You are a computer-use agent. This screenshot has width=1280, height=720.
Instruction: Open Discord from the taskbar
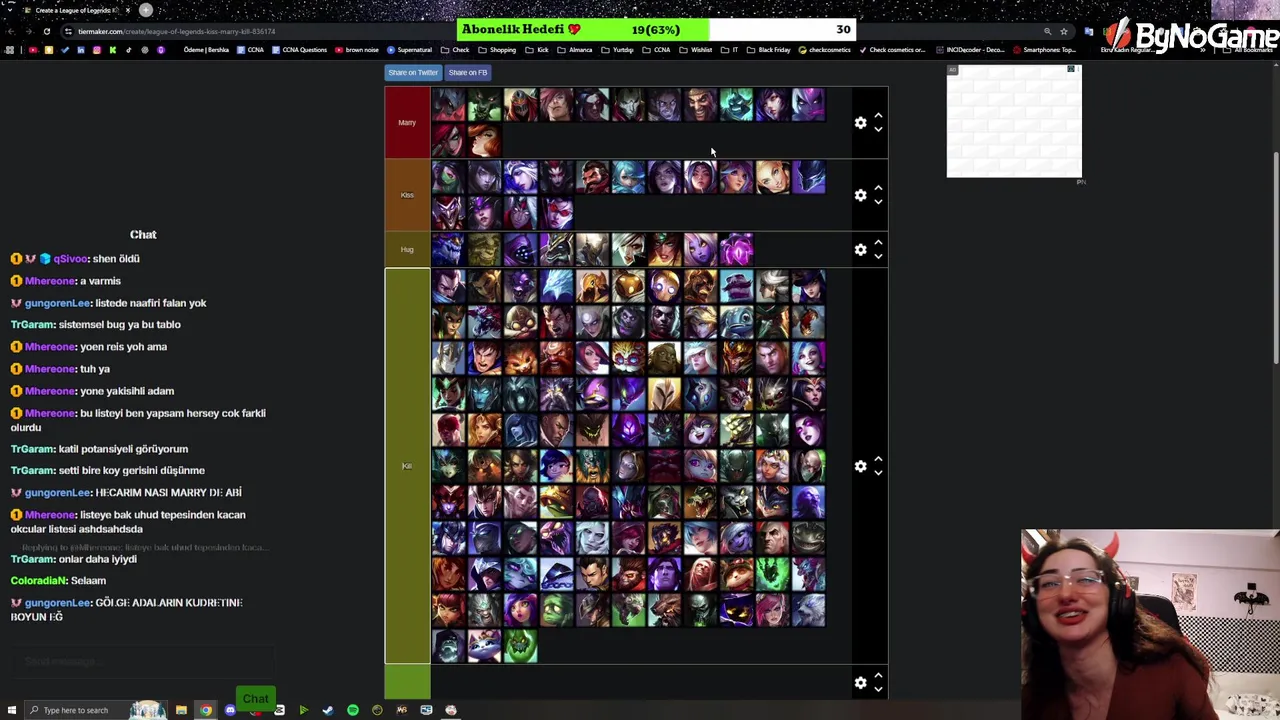(230, 710)
